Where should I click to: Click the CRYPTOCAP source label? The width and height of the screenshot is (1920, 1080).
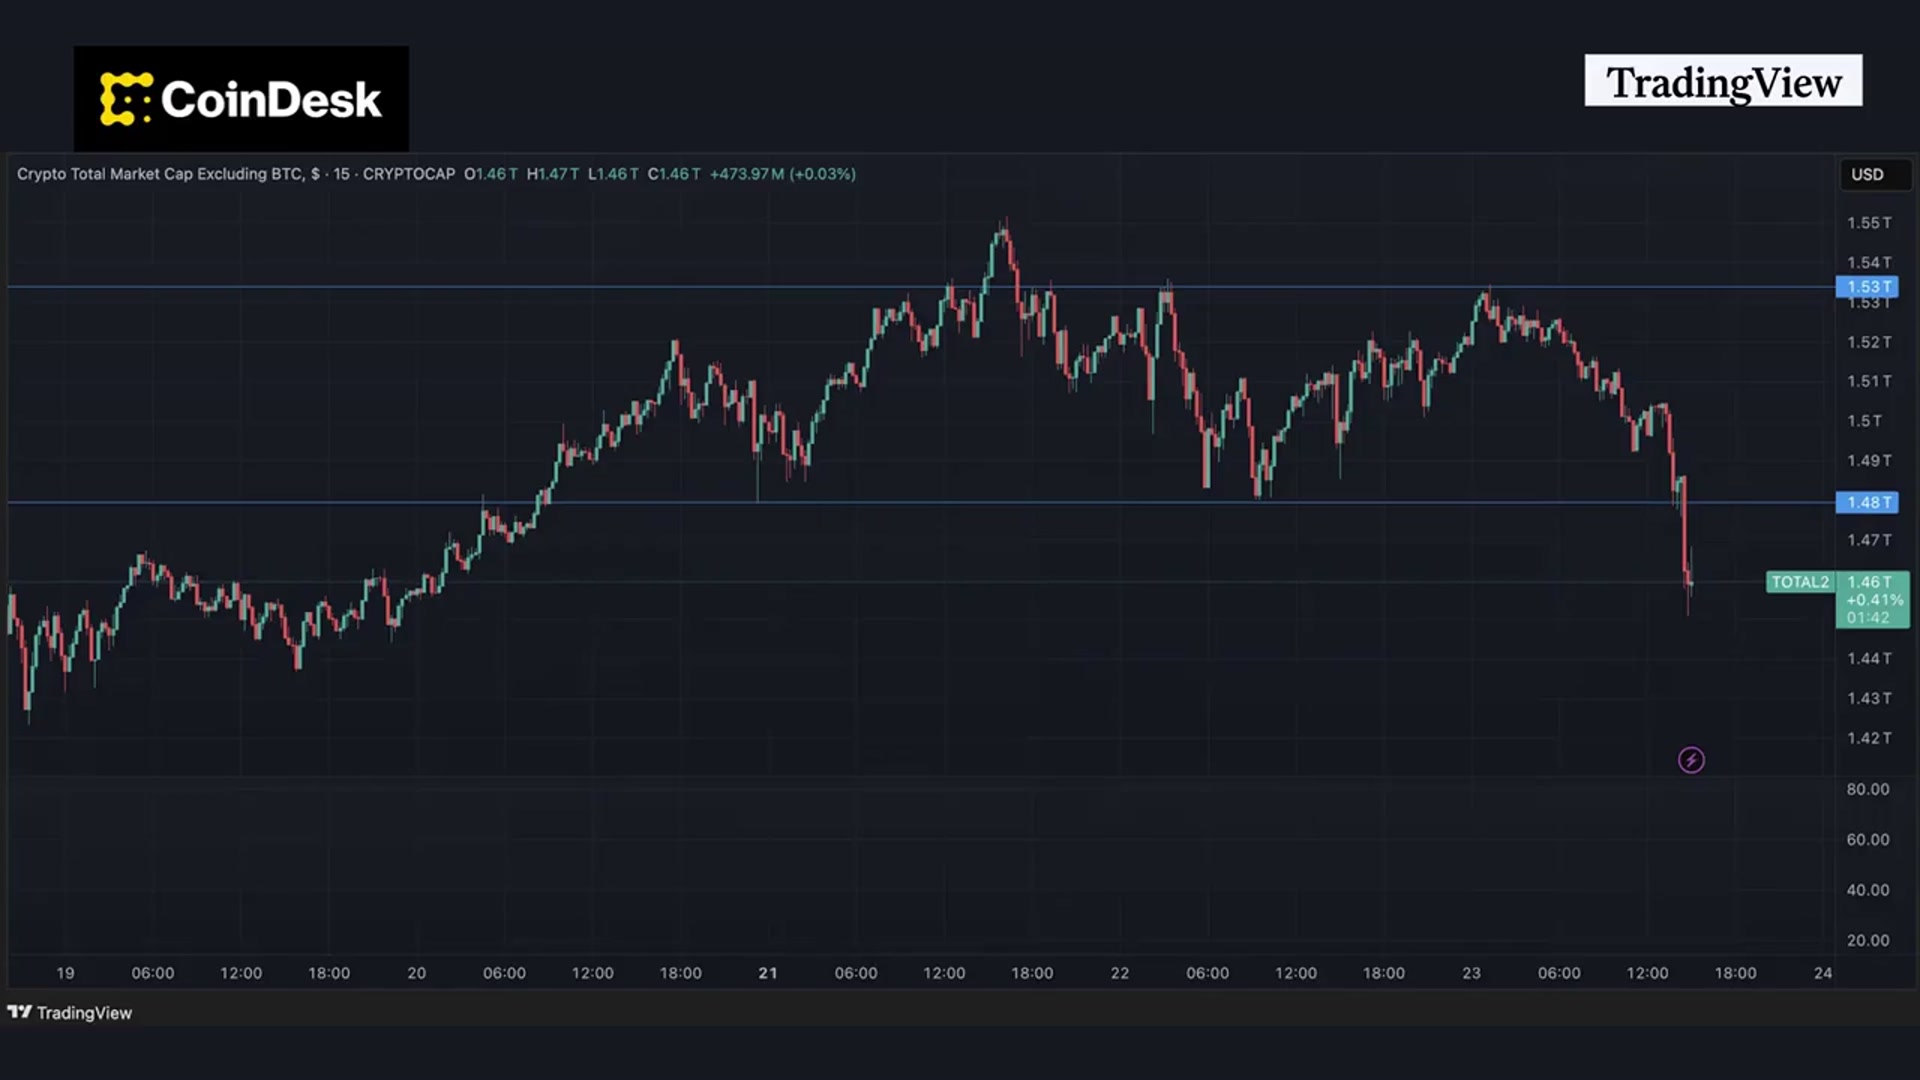click(409, 174)
